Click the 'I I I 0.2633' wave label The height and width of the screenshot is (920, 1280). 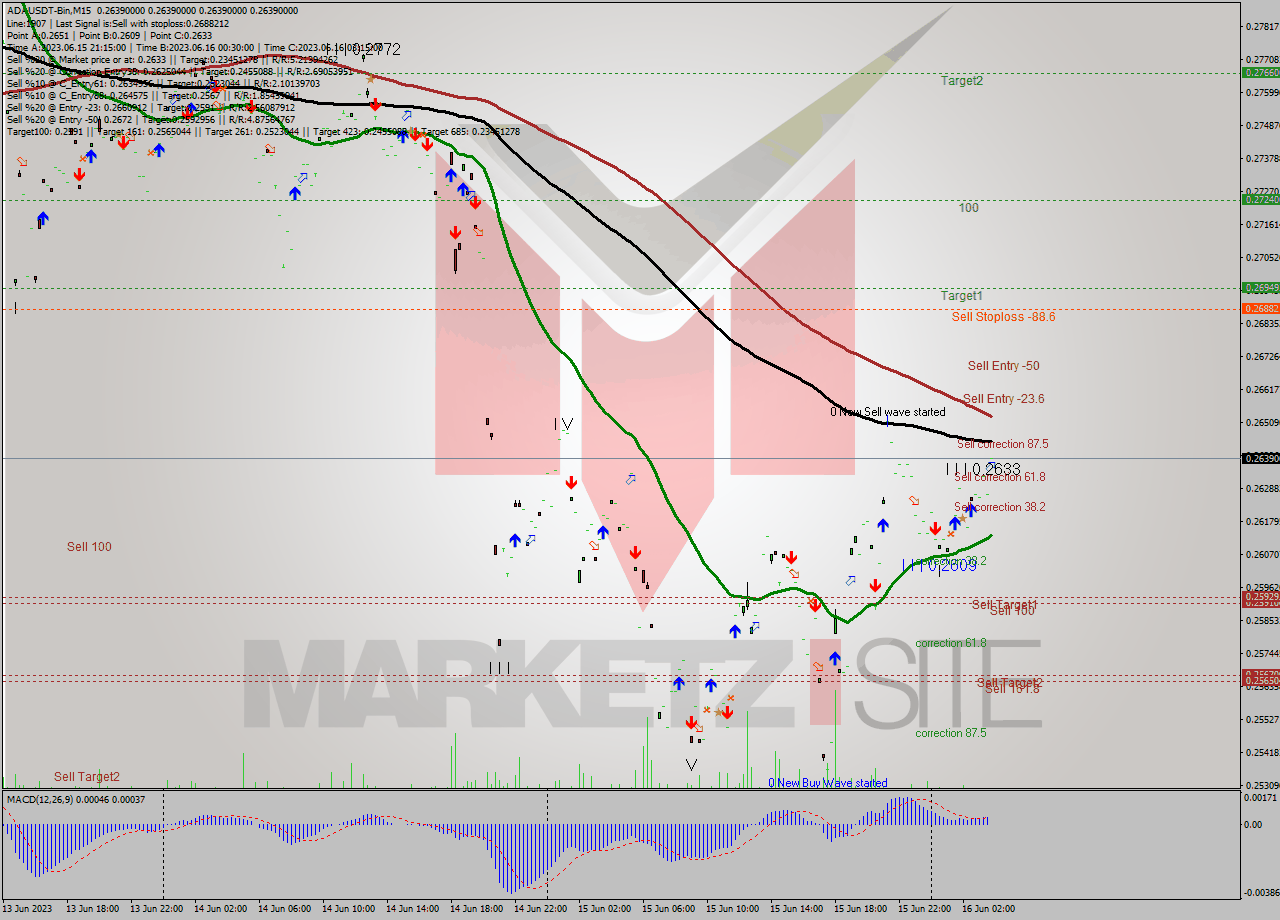(983, 468)
